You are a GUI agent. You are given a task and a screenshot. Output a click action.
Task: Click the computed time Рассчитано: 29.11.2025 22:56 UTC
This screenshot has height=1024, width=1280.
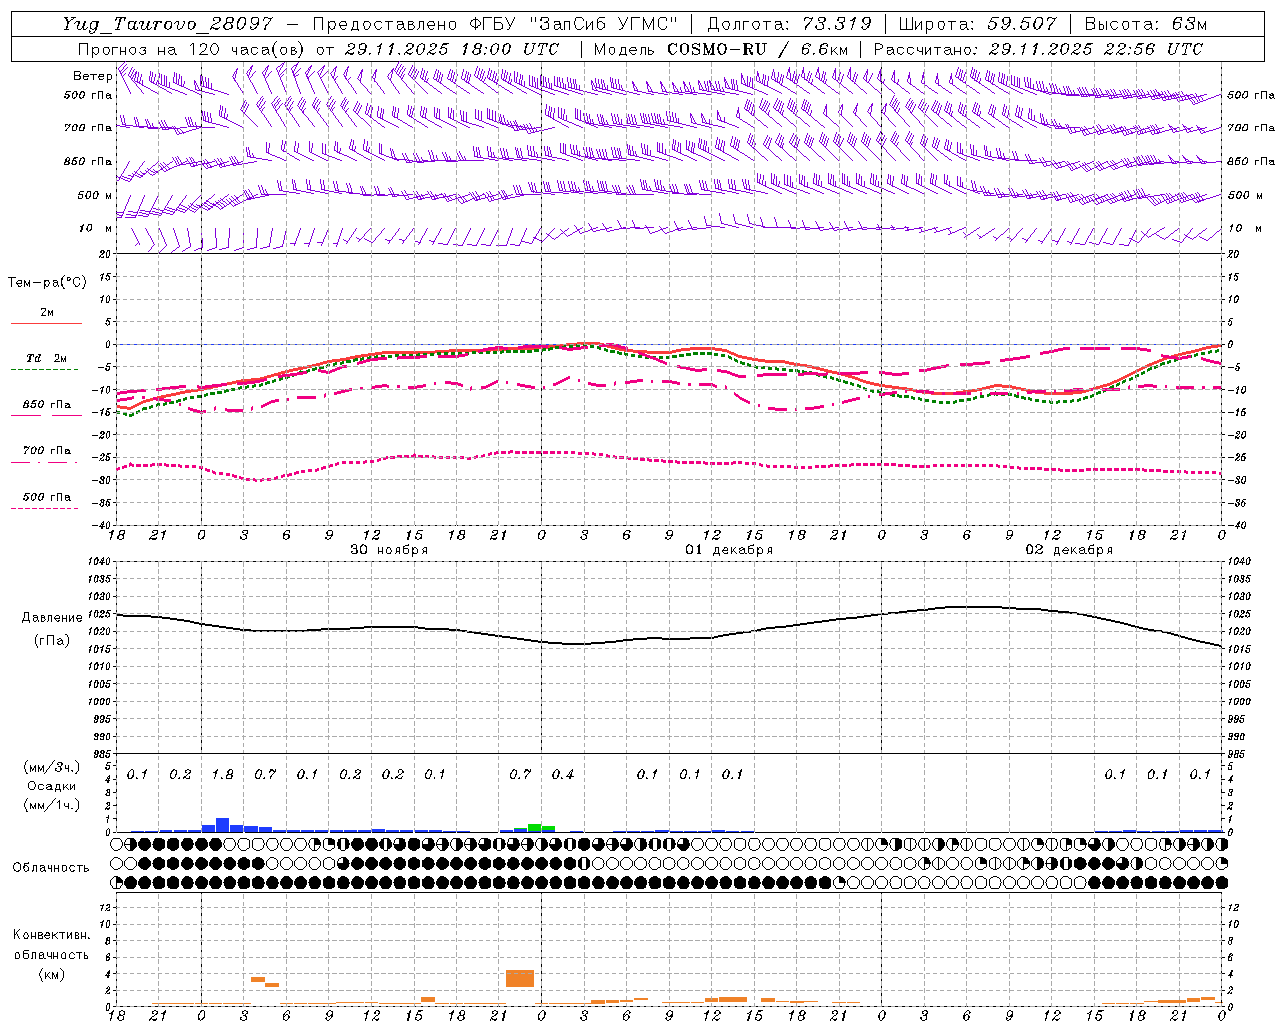1038,49
